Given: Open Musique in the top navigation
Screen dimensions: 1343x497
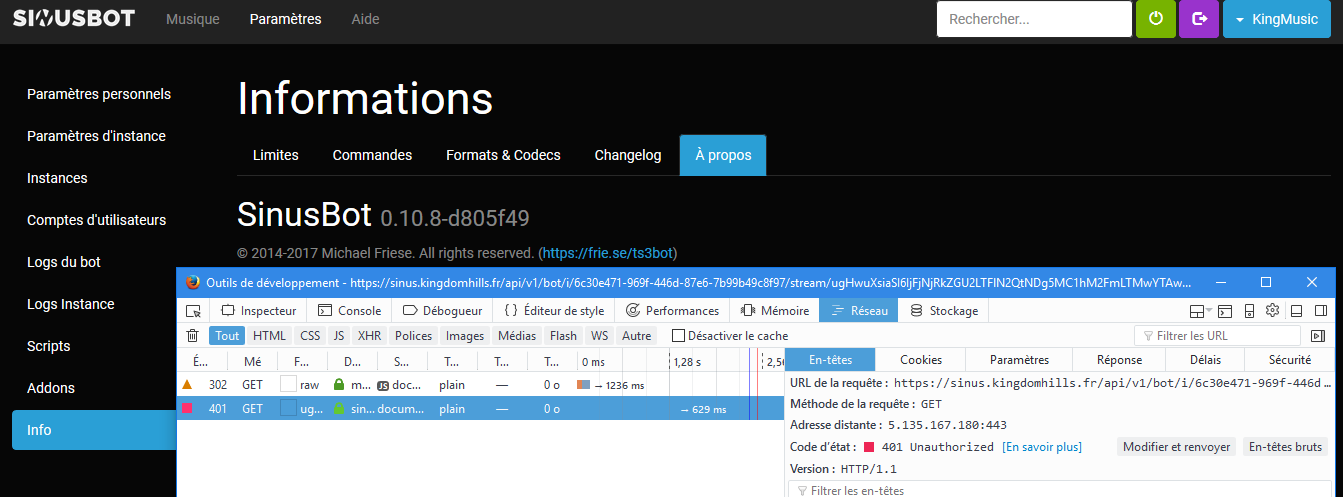Looking at the screenshot, I should 193,19.
